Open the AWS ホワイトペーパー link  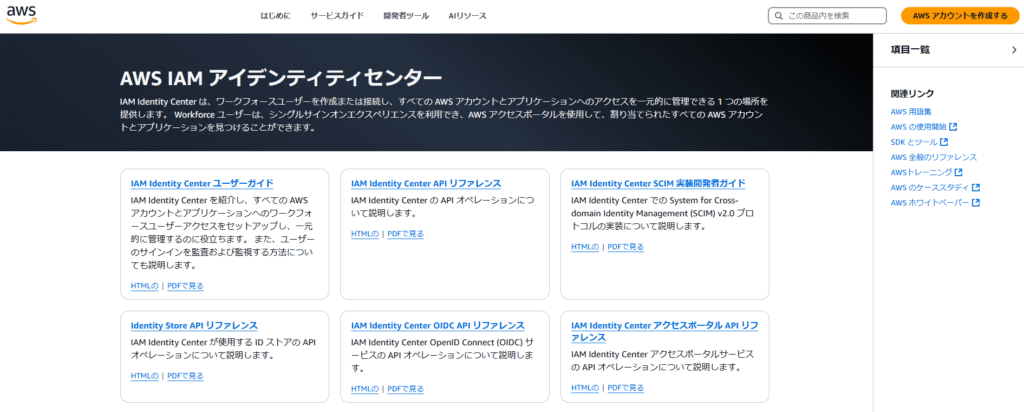pos(930,203)
